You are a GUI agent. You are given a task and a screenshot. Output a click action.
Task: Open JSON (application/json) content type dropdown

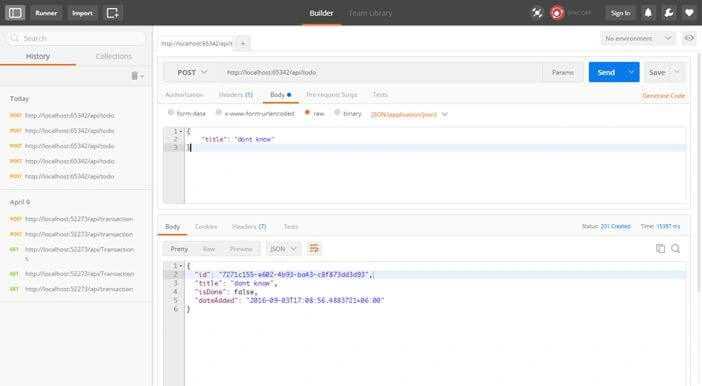tap(409, 114)
